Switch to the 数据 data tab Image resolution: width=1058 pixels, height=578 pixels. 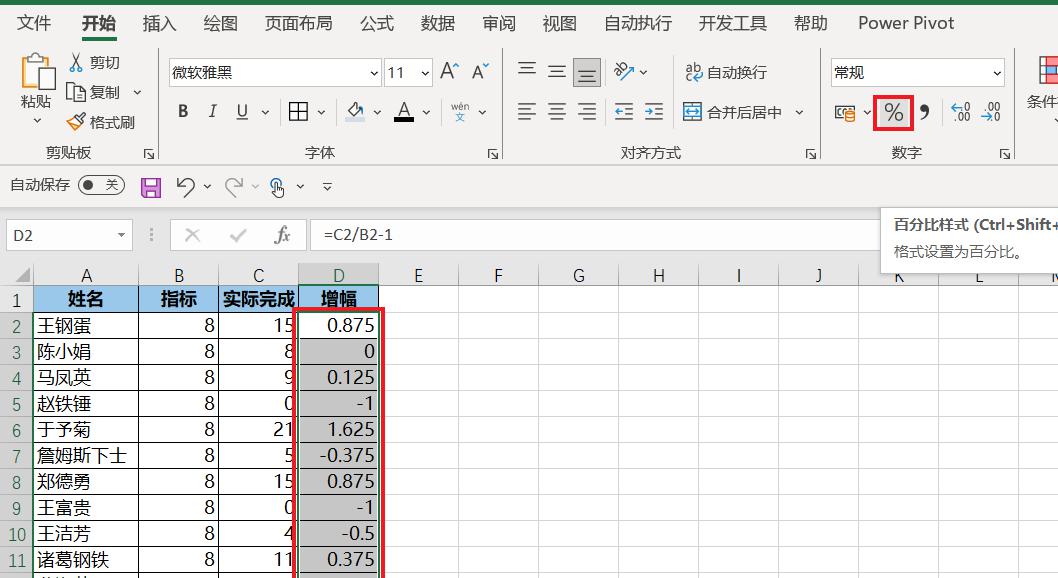click(437, 23)
